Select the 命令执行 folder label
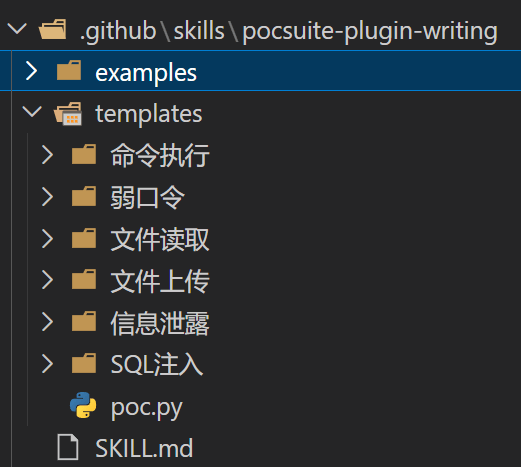Screen dimensions: 521x467 160,155
